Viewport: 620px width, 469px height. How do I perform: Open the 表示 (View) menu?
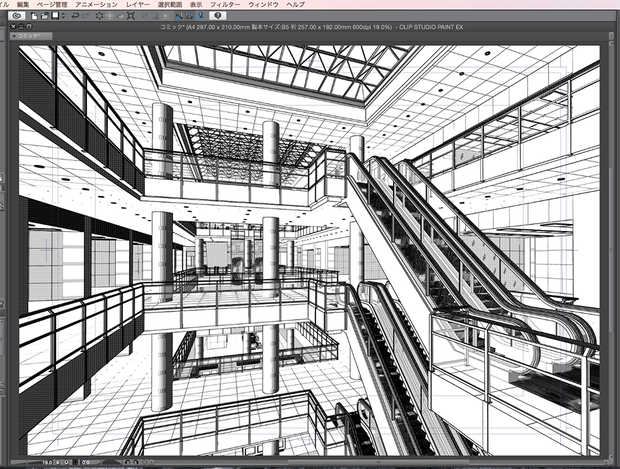point(196,5)
